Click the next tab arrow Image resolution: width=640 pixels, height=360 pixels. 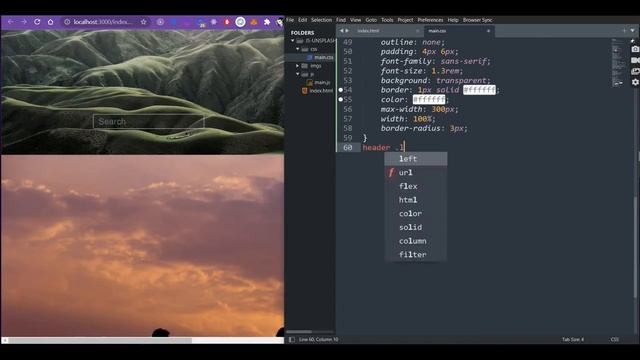pos(347,31)
